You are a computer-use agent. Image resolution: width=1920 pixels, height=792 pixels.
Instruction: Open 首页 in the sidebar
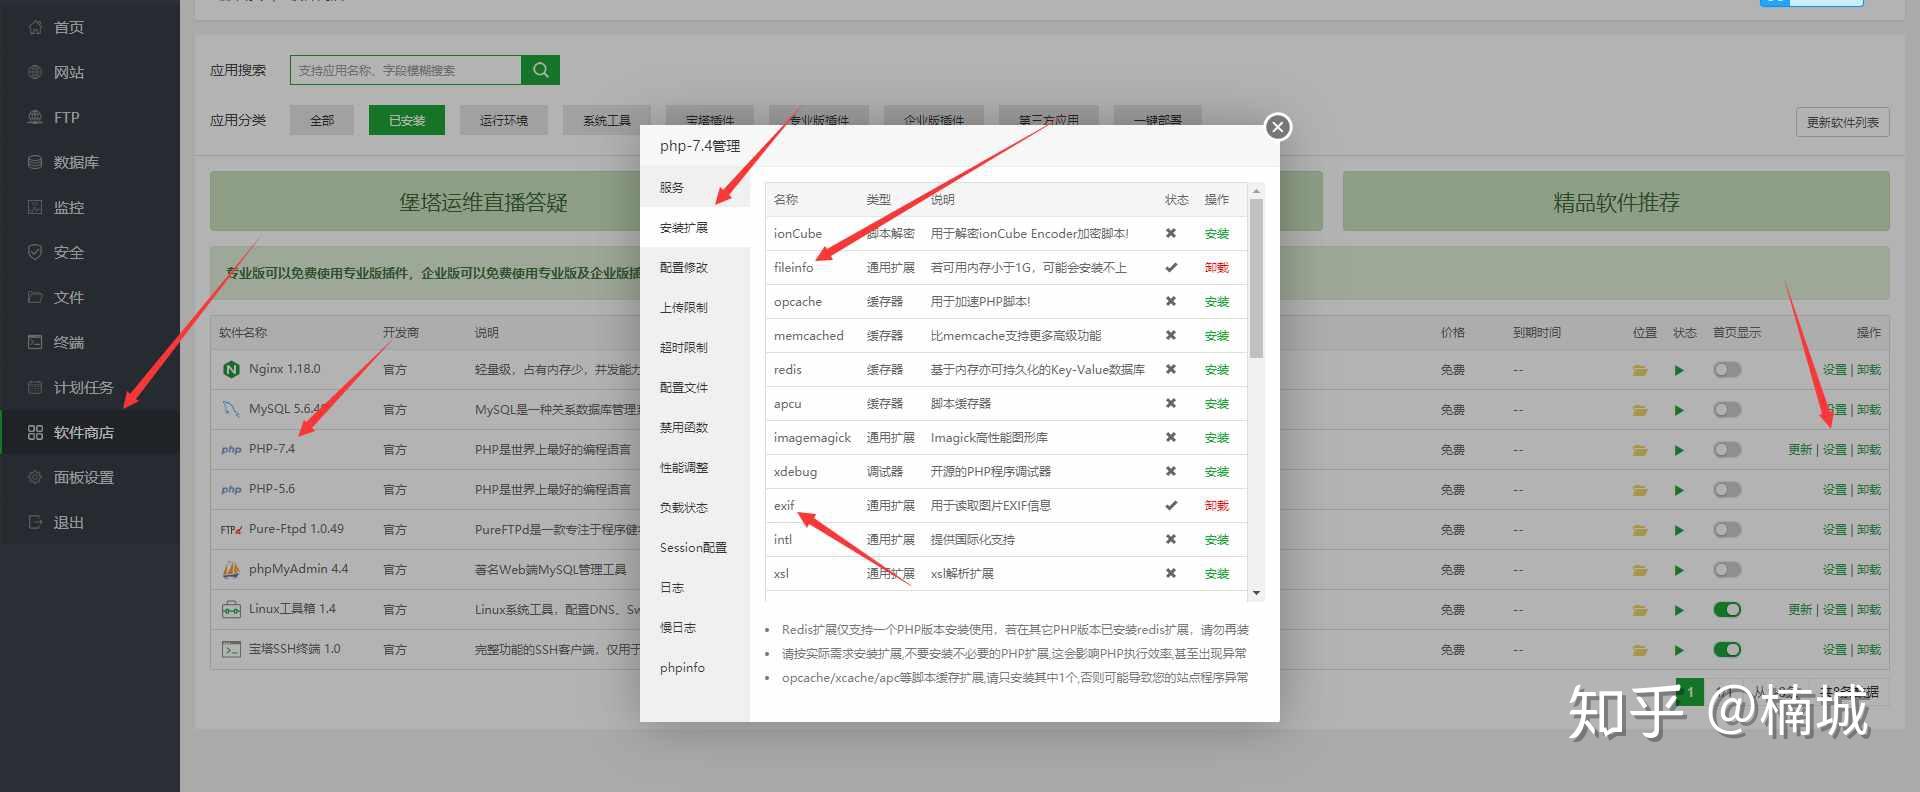click(x=68, y=27)
